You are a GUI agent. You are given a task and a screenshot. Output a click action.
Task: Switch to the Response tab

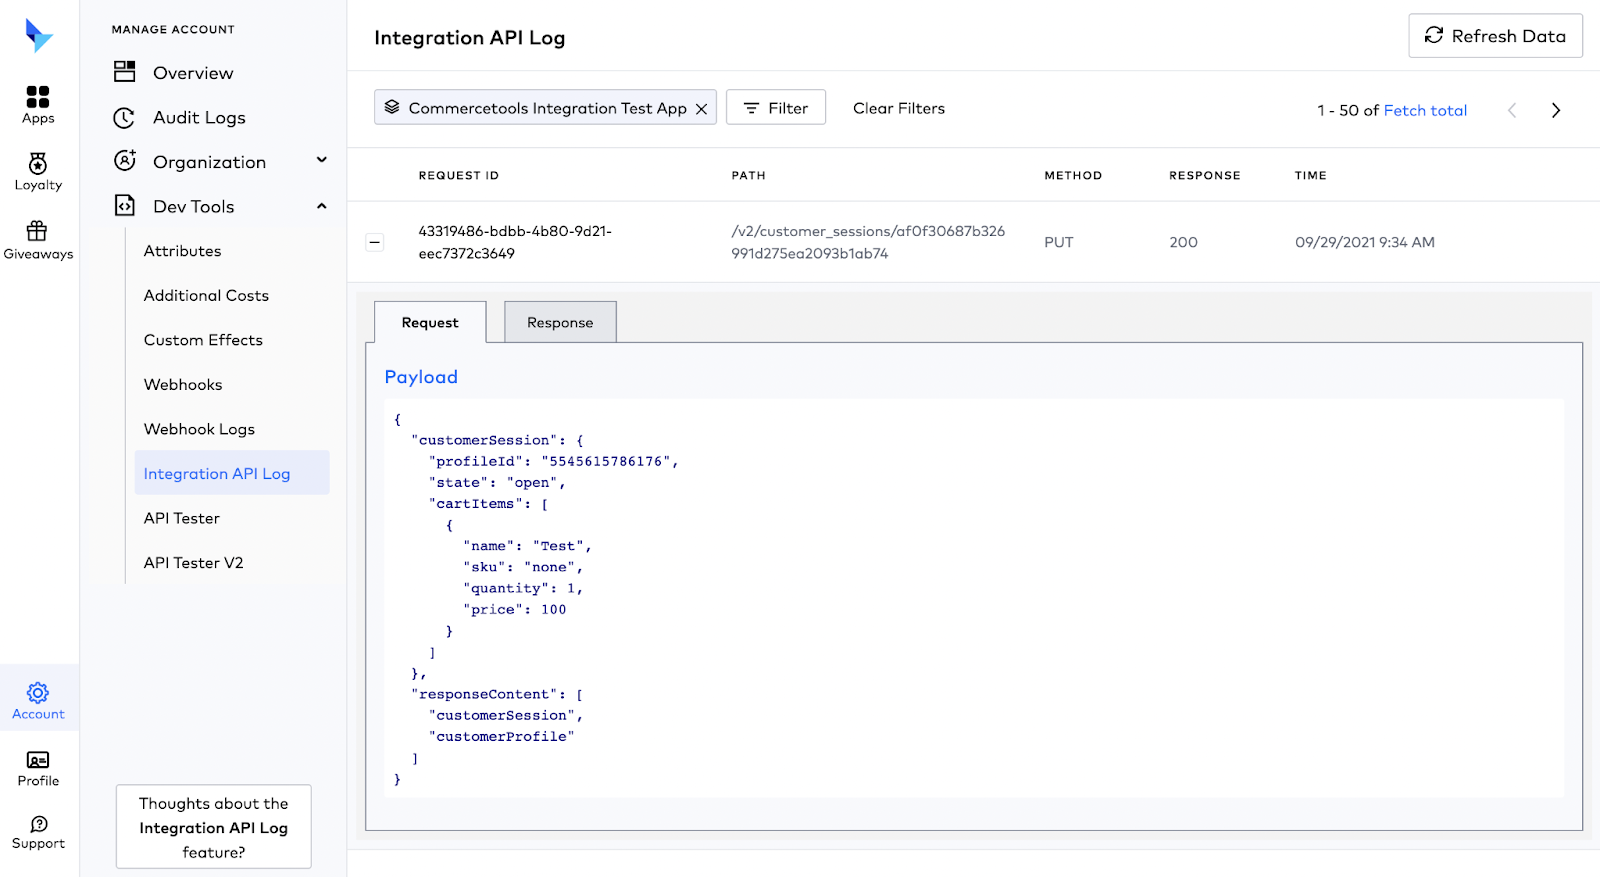(560, 322)
